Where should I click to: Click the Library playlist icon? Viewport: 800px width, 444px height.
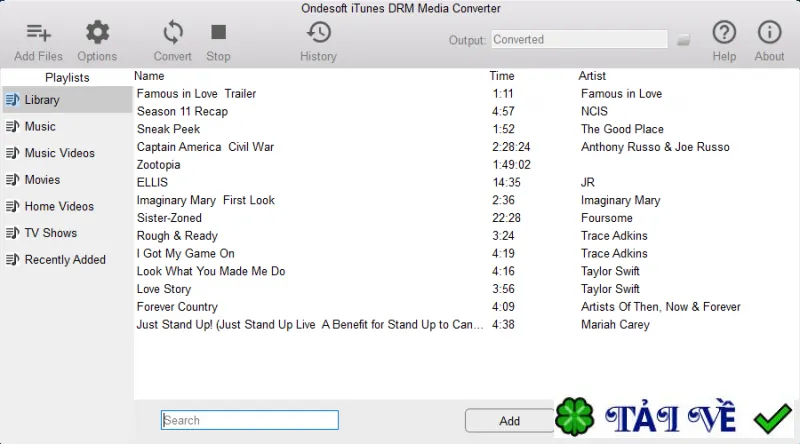[12, 100]
